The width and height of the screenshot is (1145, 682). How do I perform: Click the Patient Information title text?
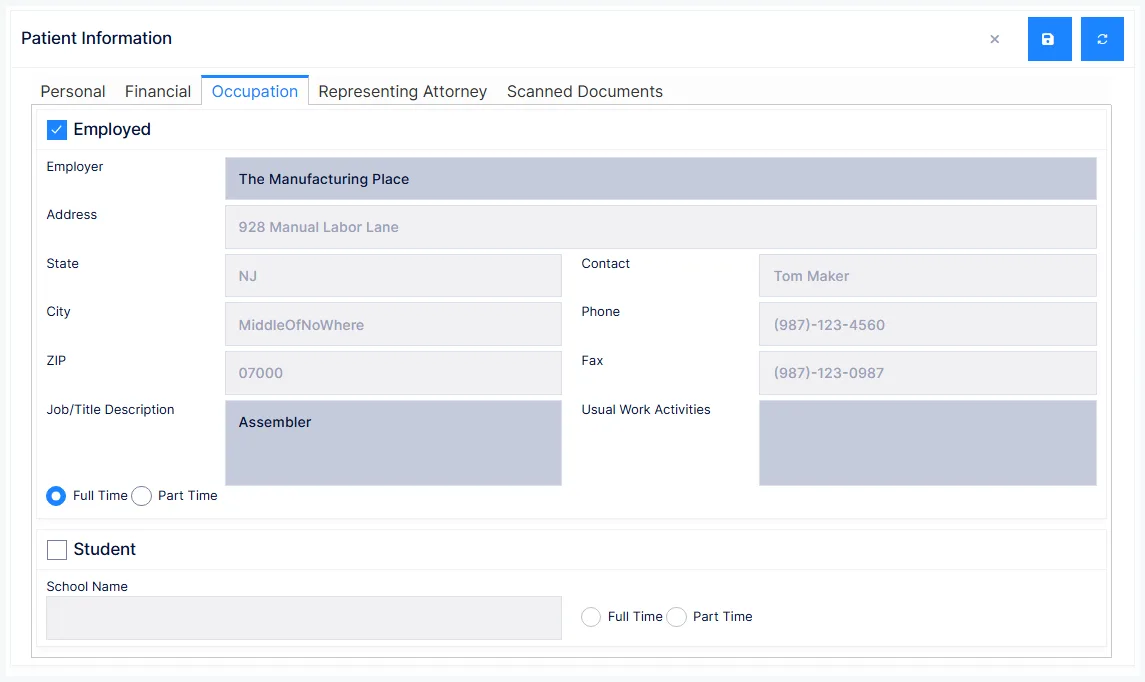(96, 38)
